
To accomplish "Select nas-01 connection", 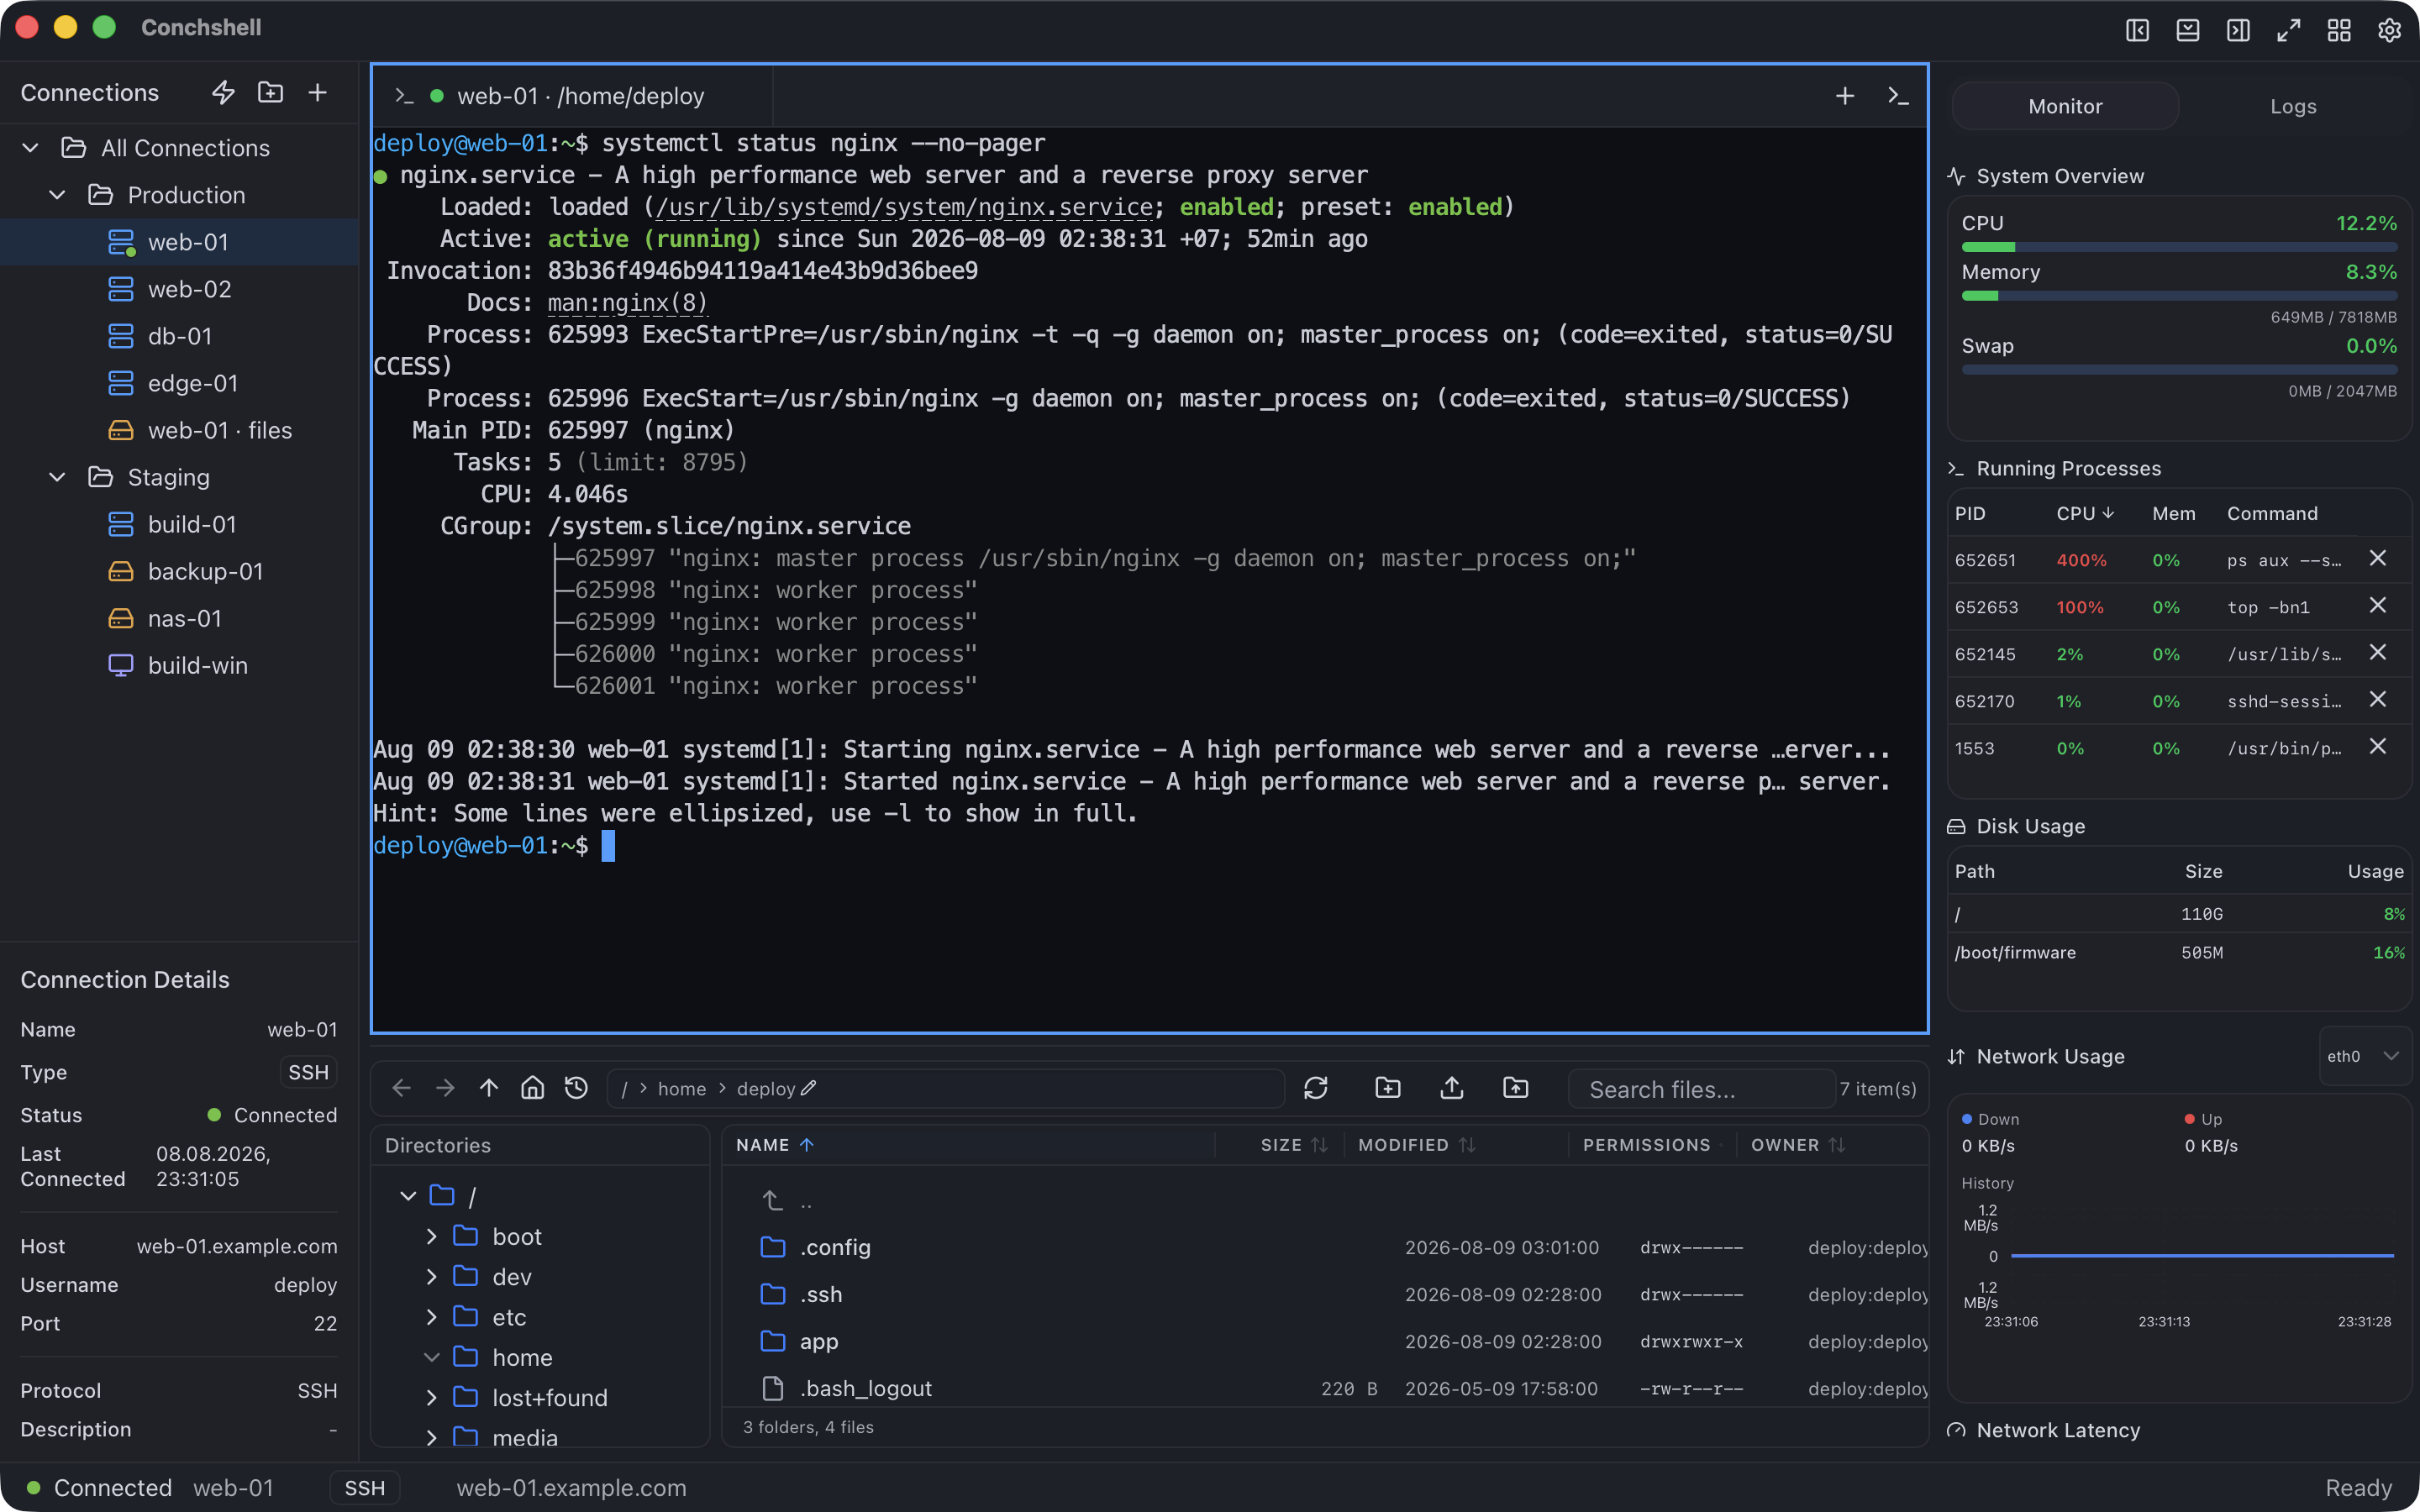I will click(179, 618).
